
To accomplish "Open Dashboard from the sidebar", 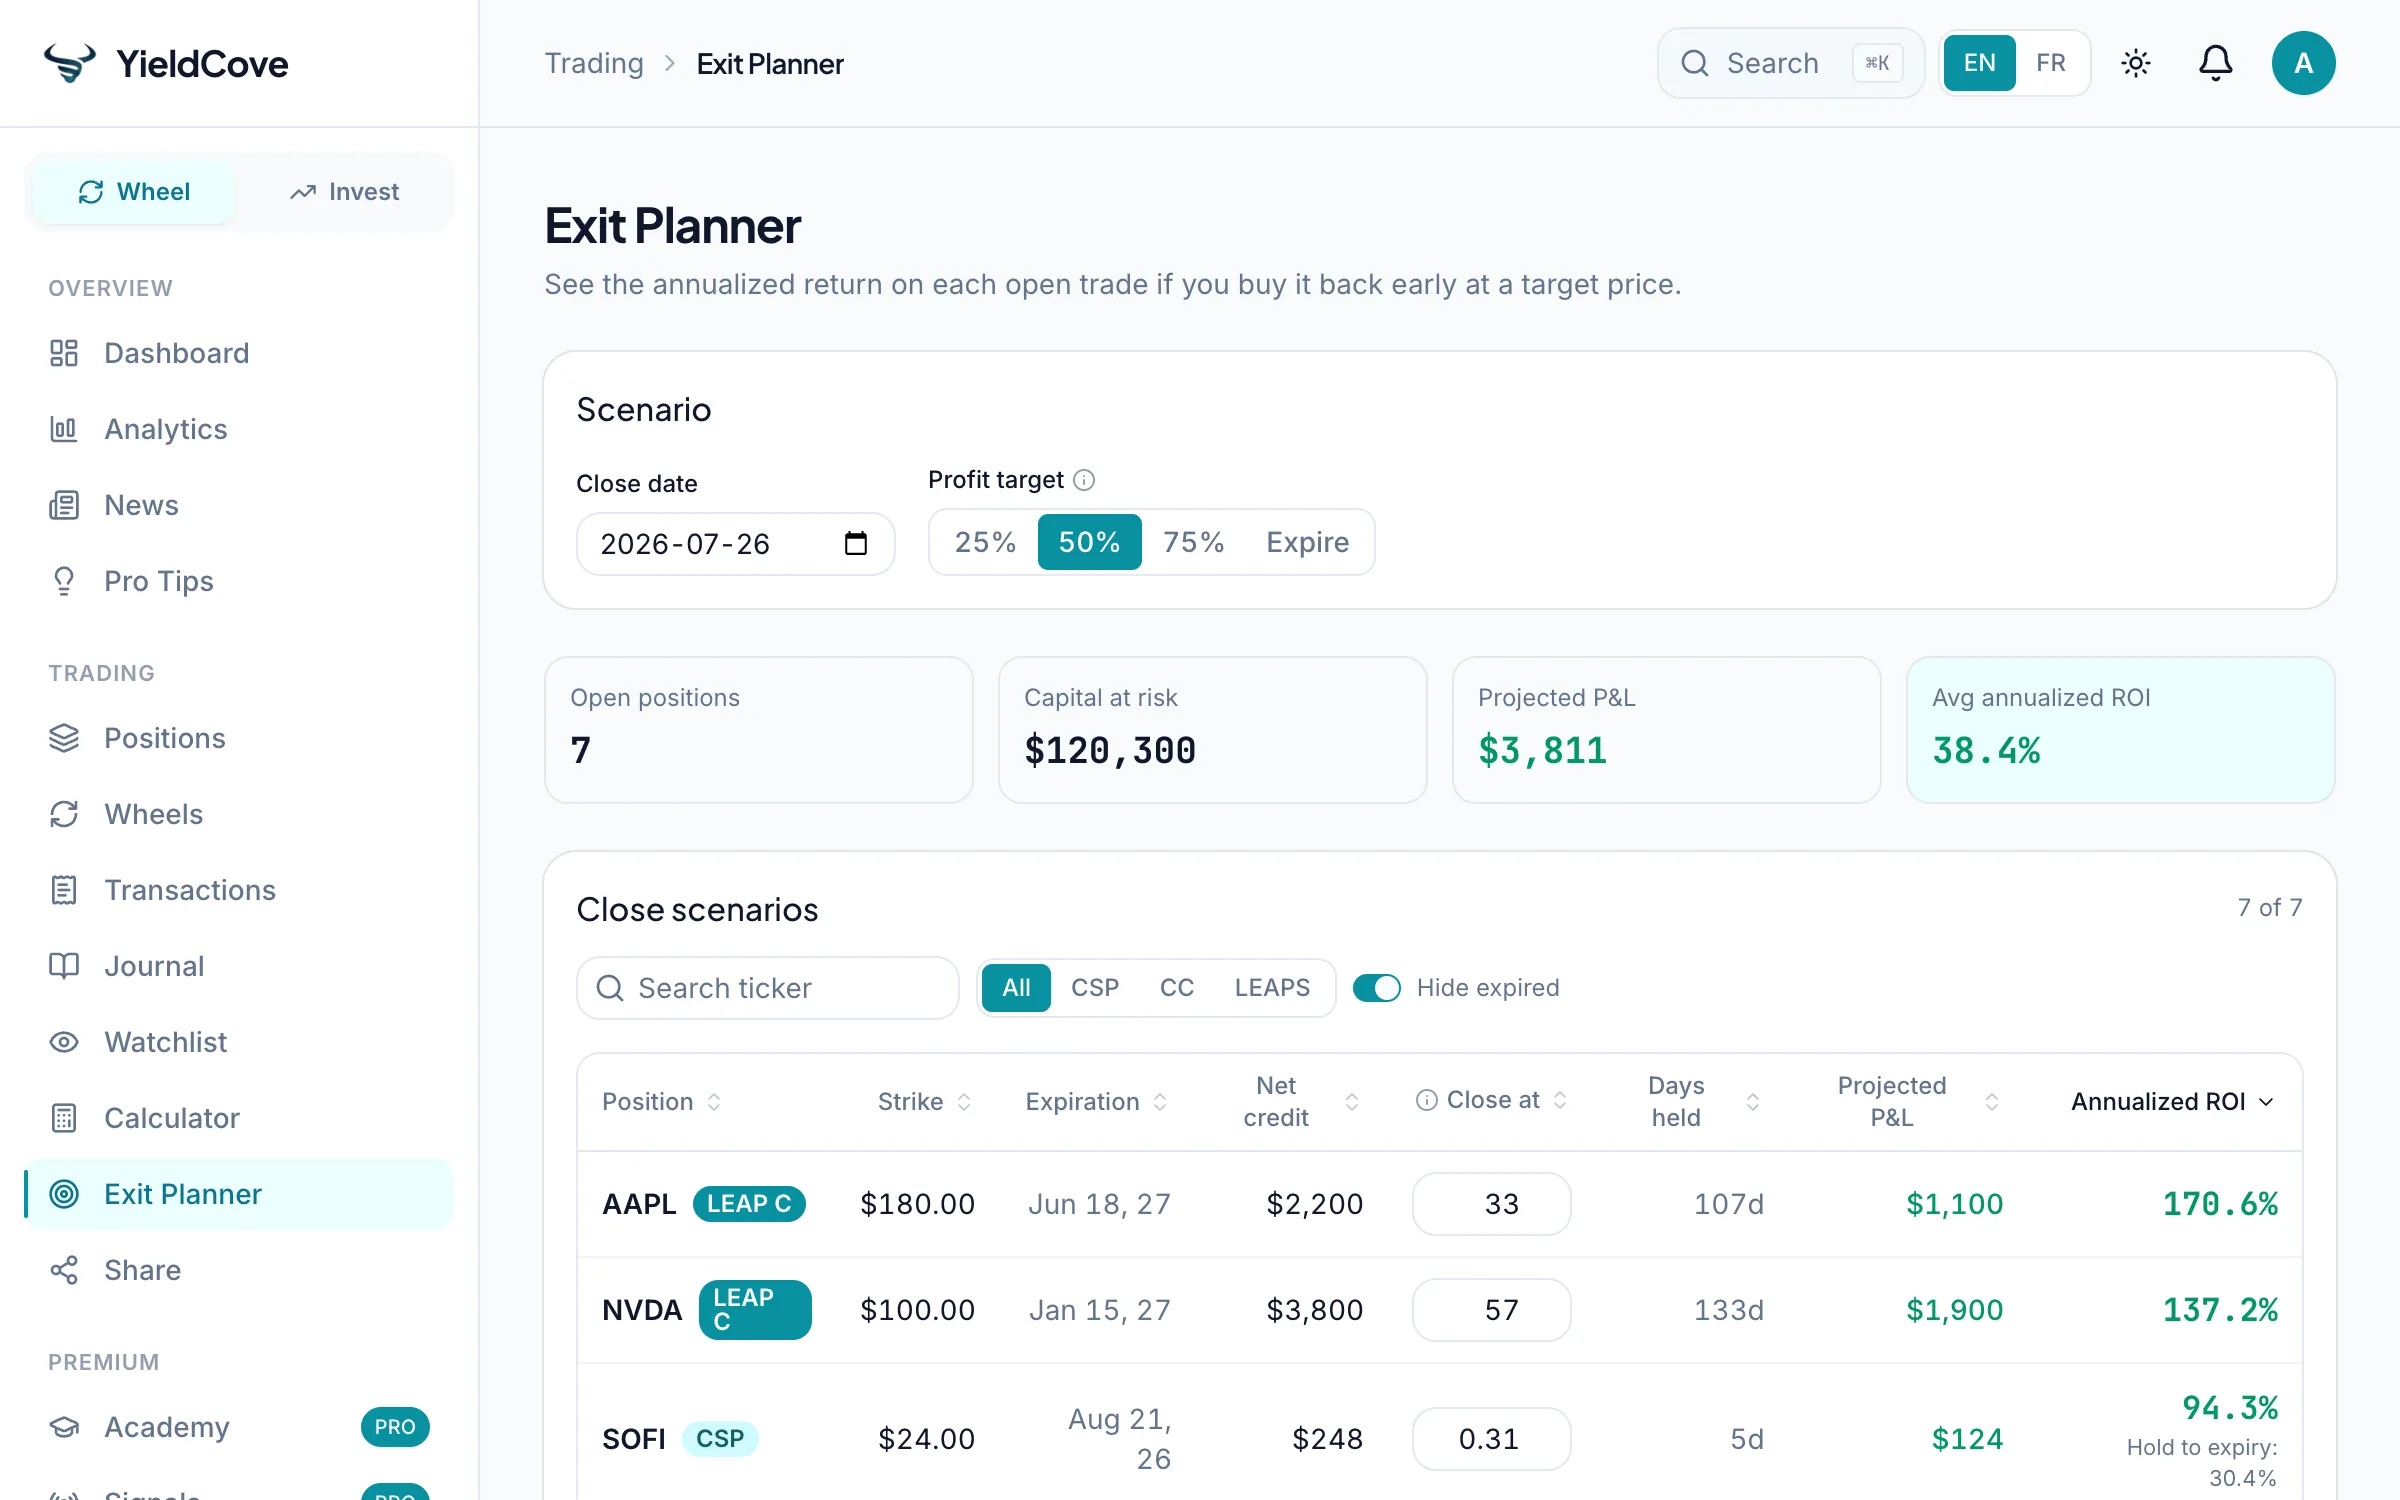I will [238, 353].
